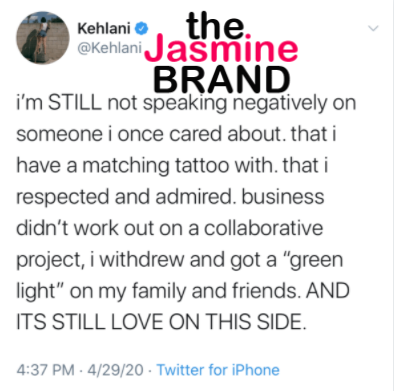Click the blue verified badge

tap(141, 29)
